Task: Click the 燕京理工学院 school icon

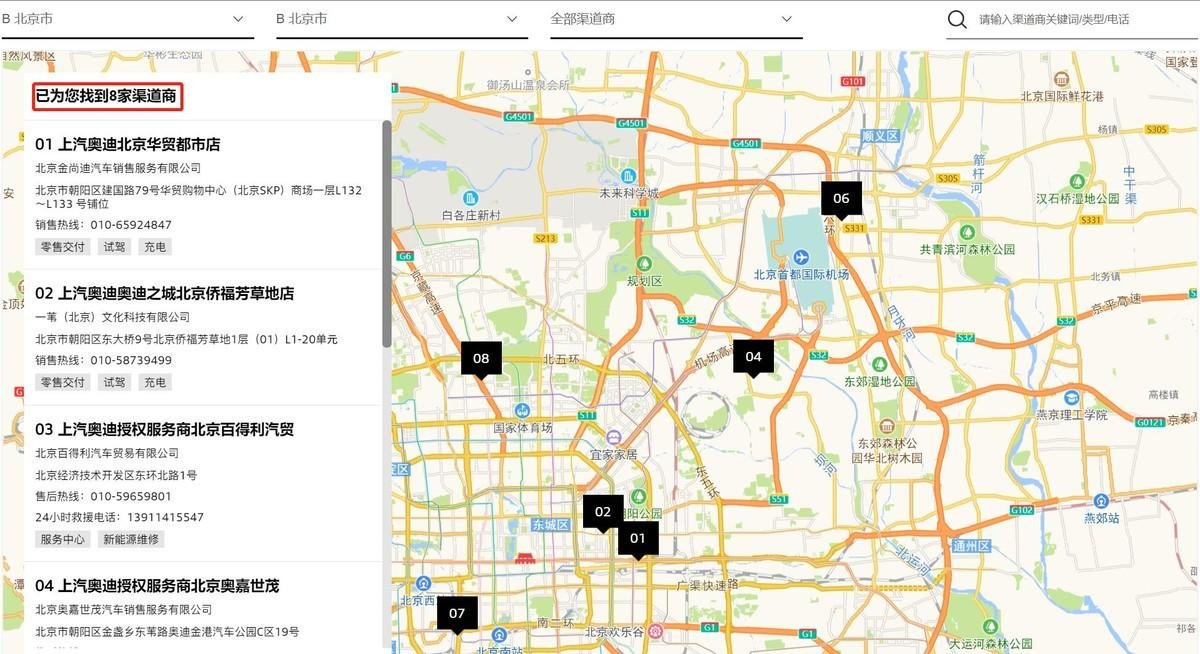Action: pyautogui.click(x=1071, y=397)
